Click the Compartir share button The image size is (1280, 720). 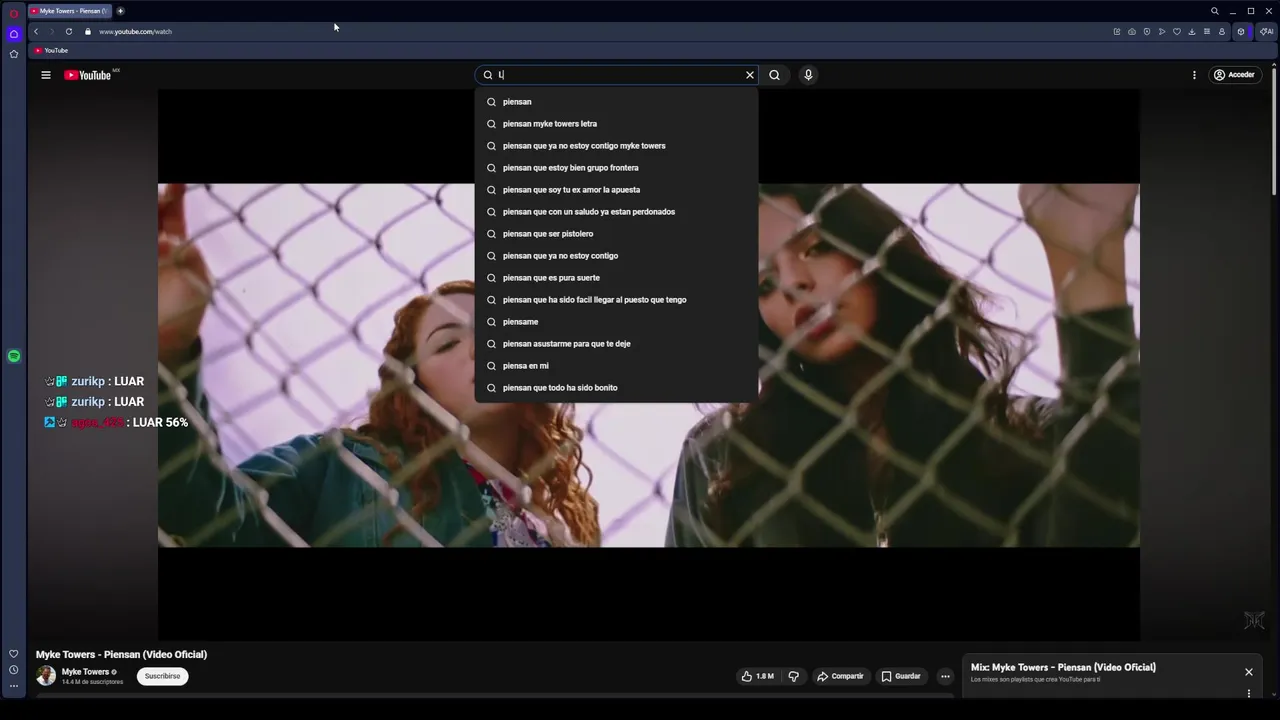tap(840, 676)
